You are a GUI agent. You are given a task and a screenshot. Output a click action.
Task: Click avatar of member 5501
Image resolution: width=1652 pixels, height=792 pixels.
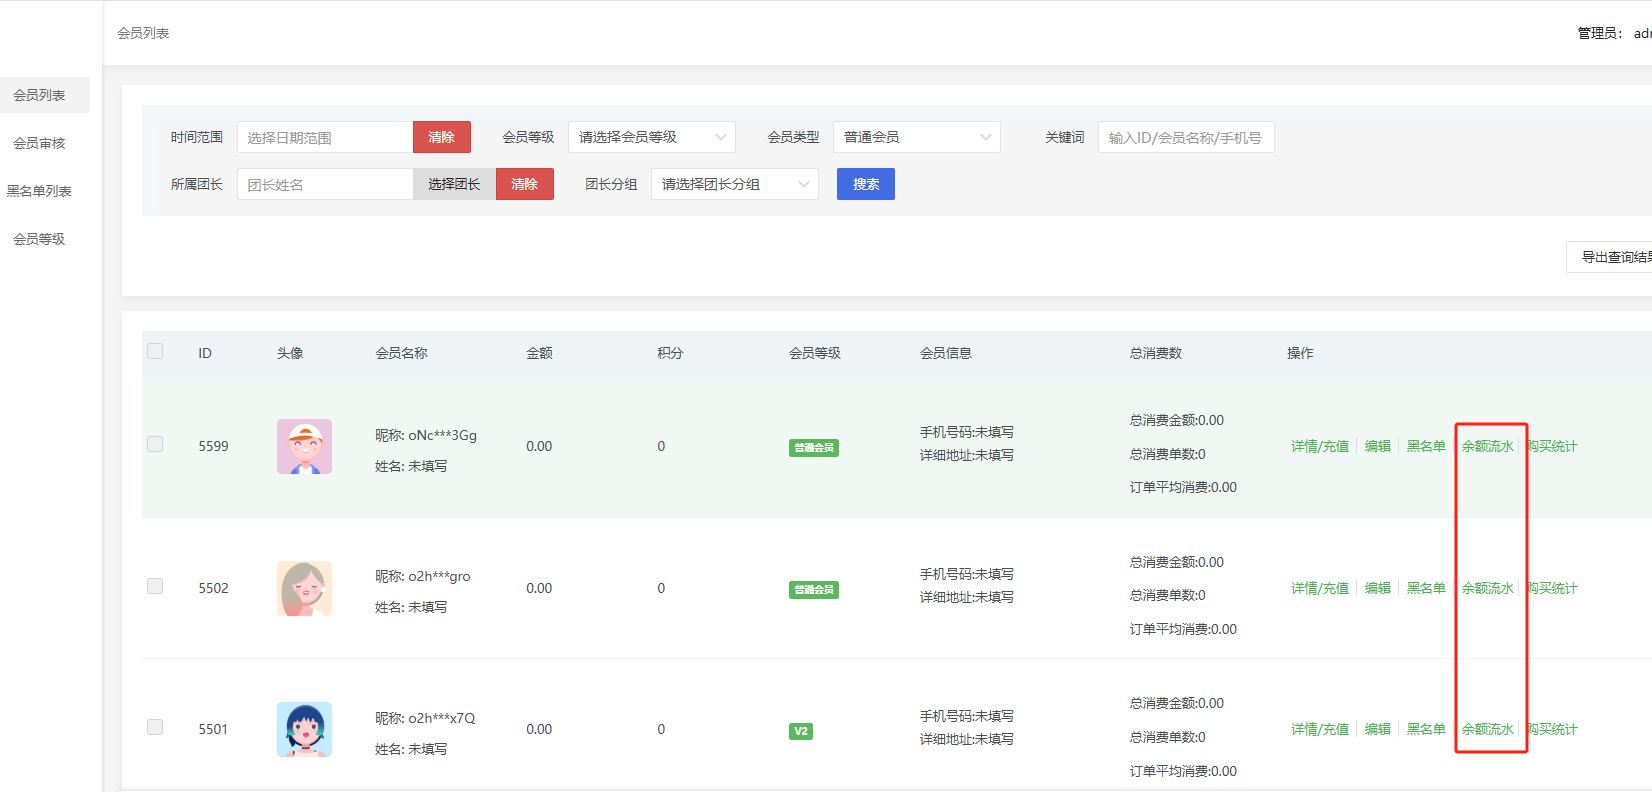tap(304, 729)
